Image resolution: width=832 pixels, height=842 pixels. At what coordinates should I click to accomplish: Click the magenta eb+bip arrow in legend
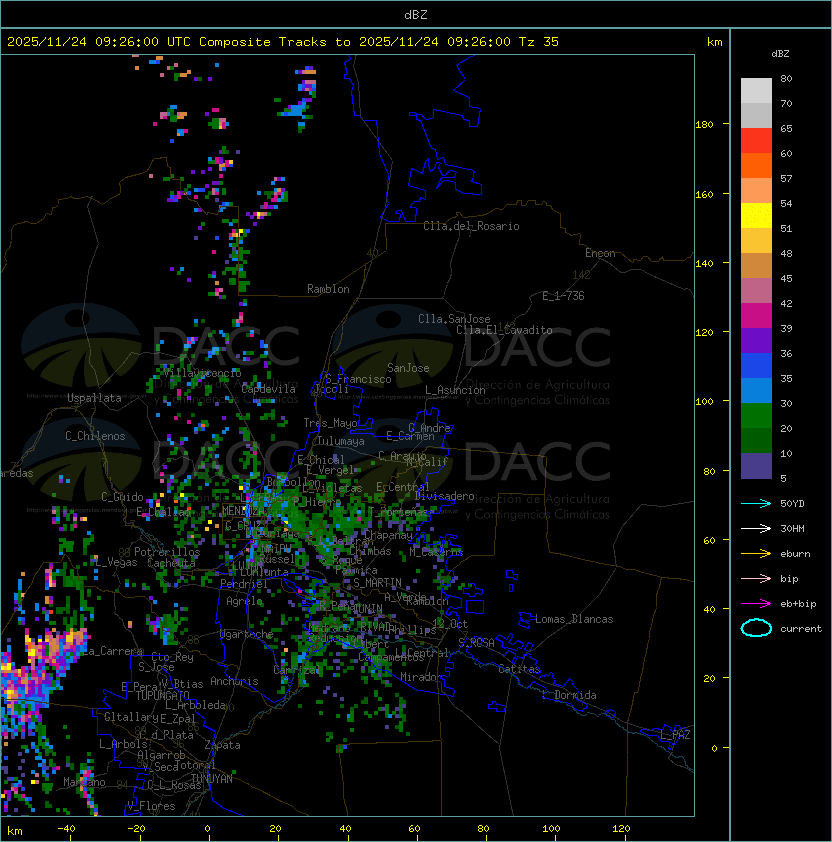756,604
